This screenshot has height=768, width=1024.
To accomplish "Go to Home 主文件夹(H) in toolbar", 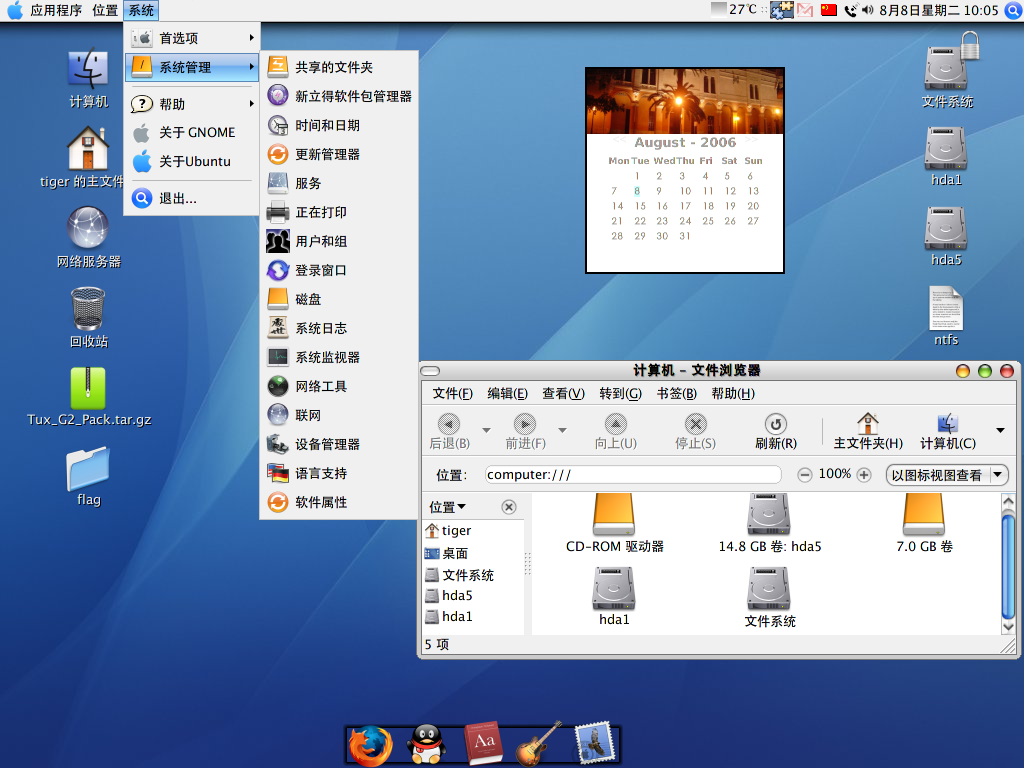I will pyautogui.click(x=868, y=432).
